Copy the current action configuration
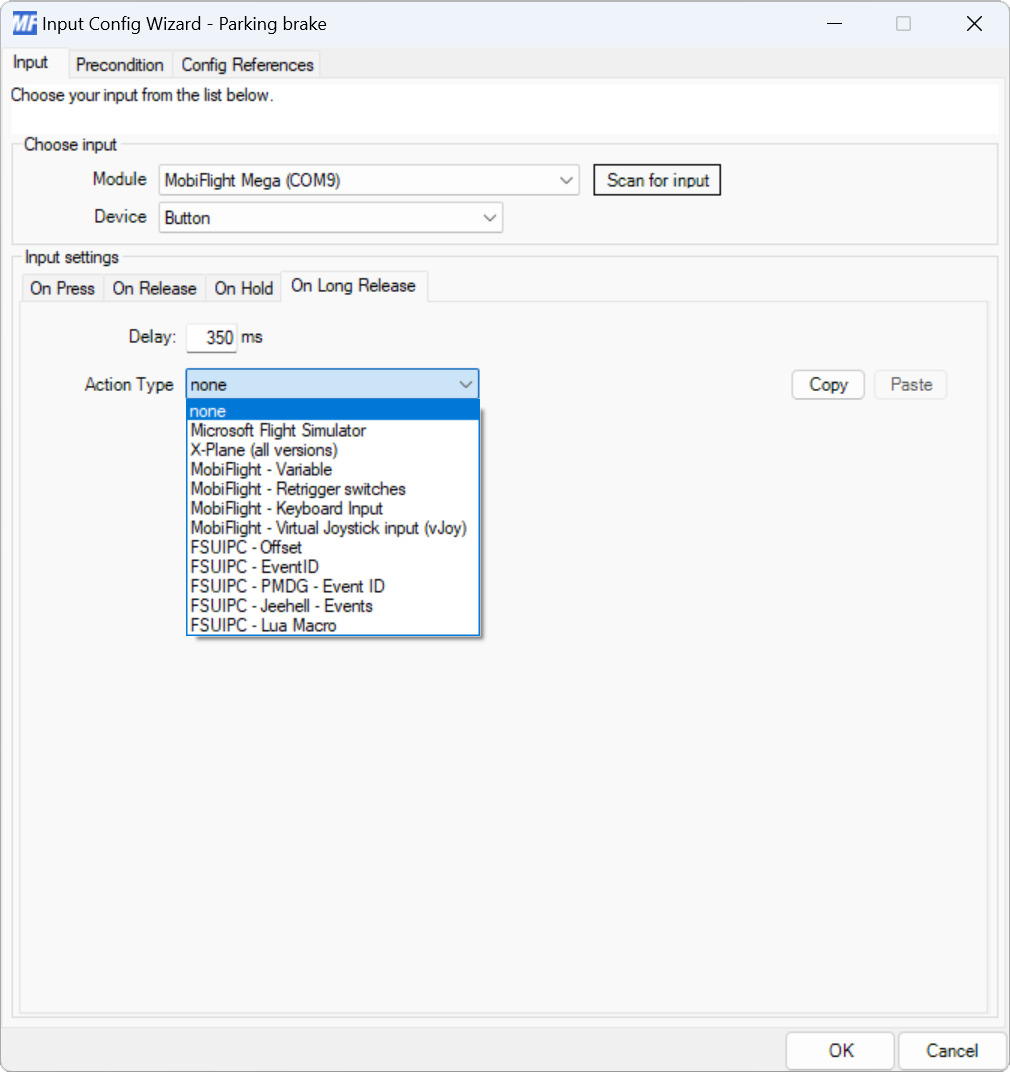Image resolution: width=1010 pixels, height=1072 pixels. tap(827, 384)
